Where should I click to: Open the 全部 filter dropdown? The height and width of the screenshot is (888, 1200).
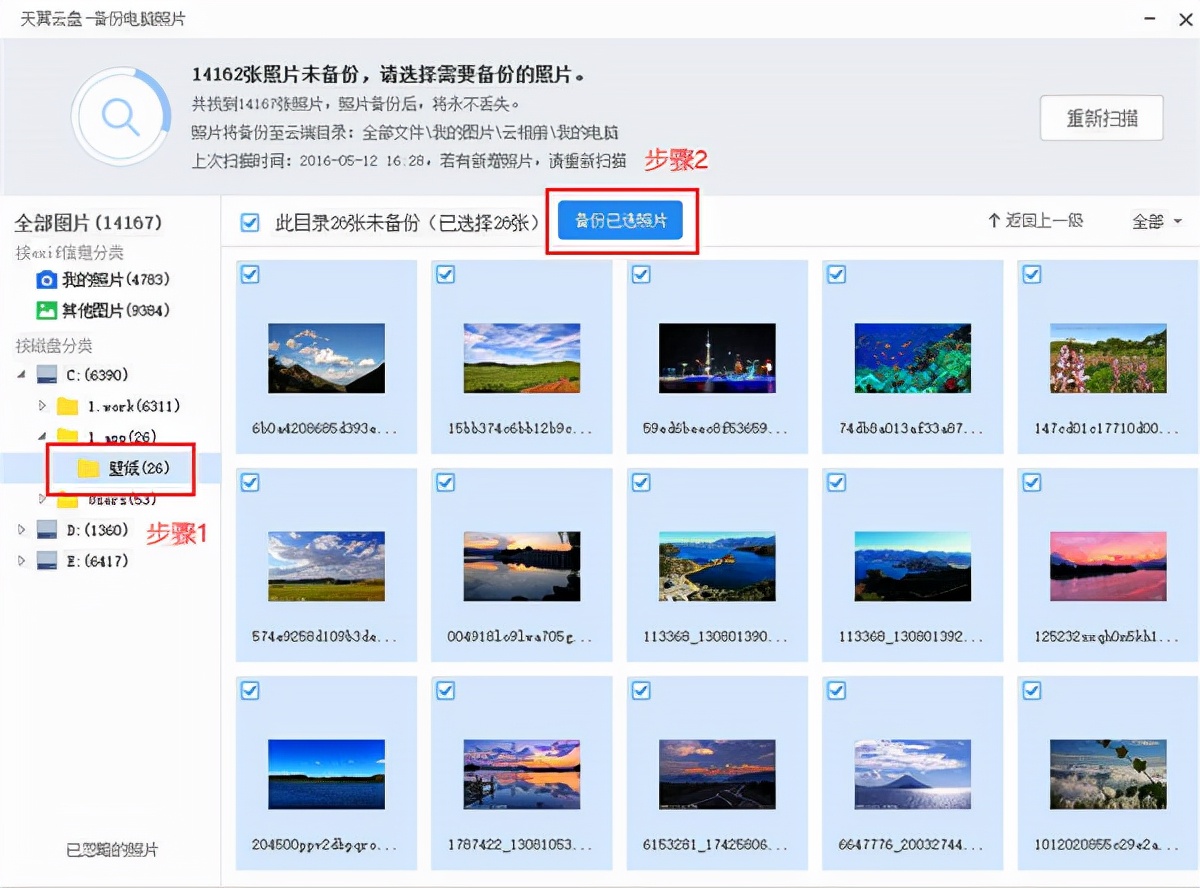tap(1157, 221)
